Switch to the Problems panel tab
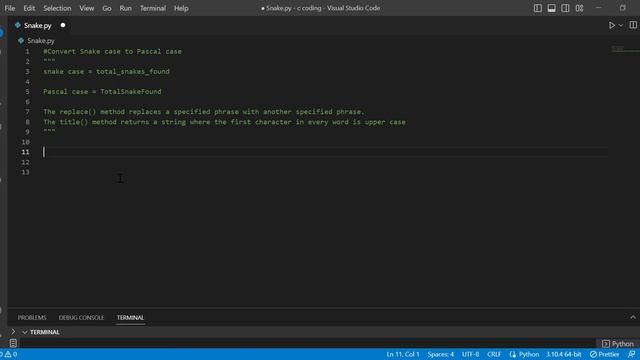This screenshot has height=360, width=640. (32, 318)
